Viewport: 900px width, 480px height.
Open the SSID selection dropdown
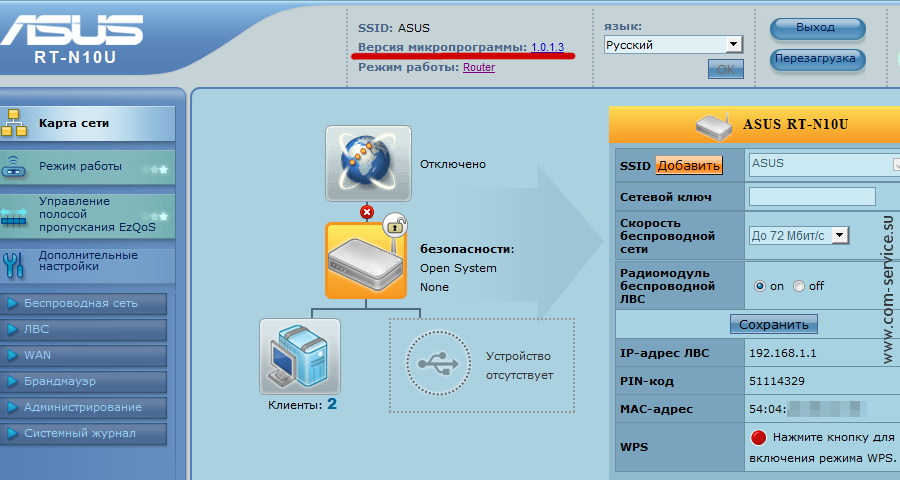point(824,164)
